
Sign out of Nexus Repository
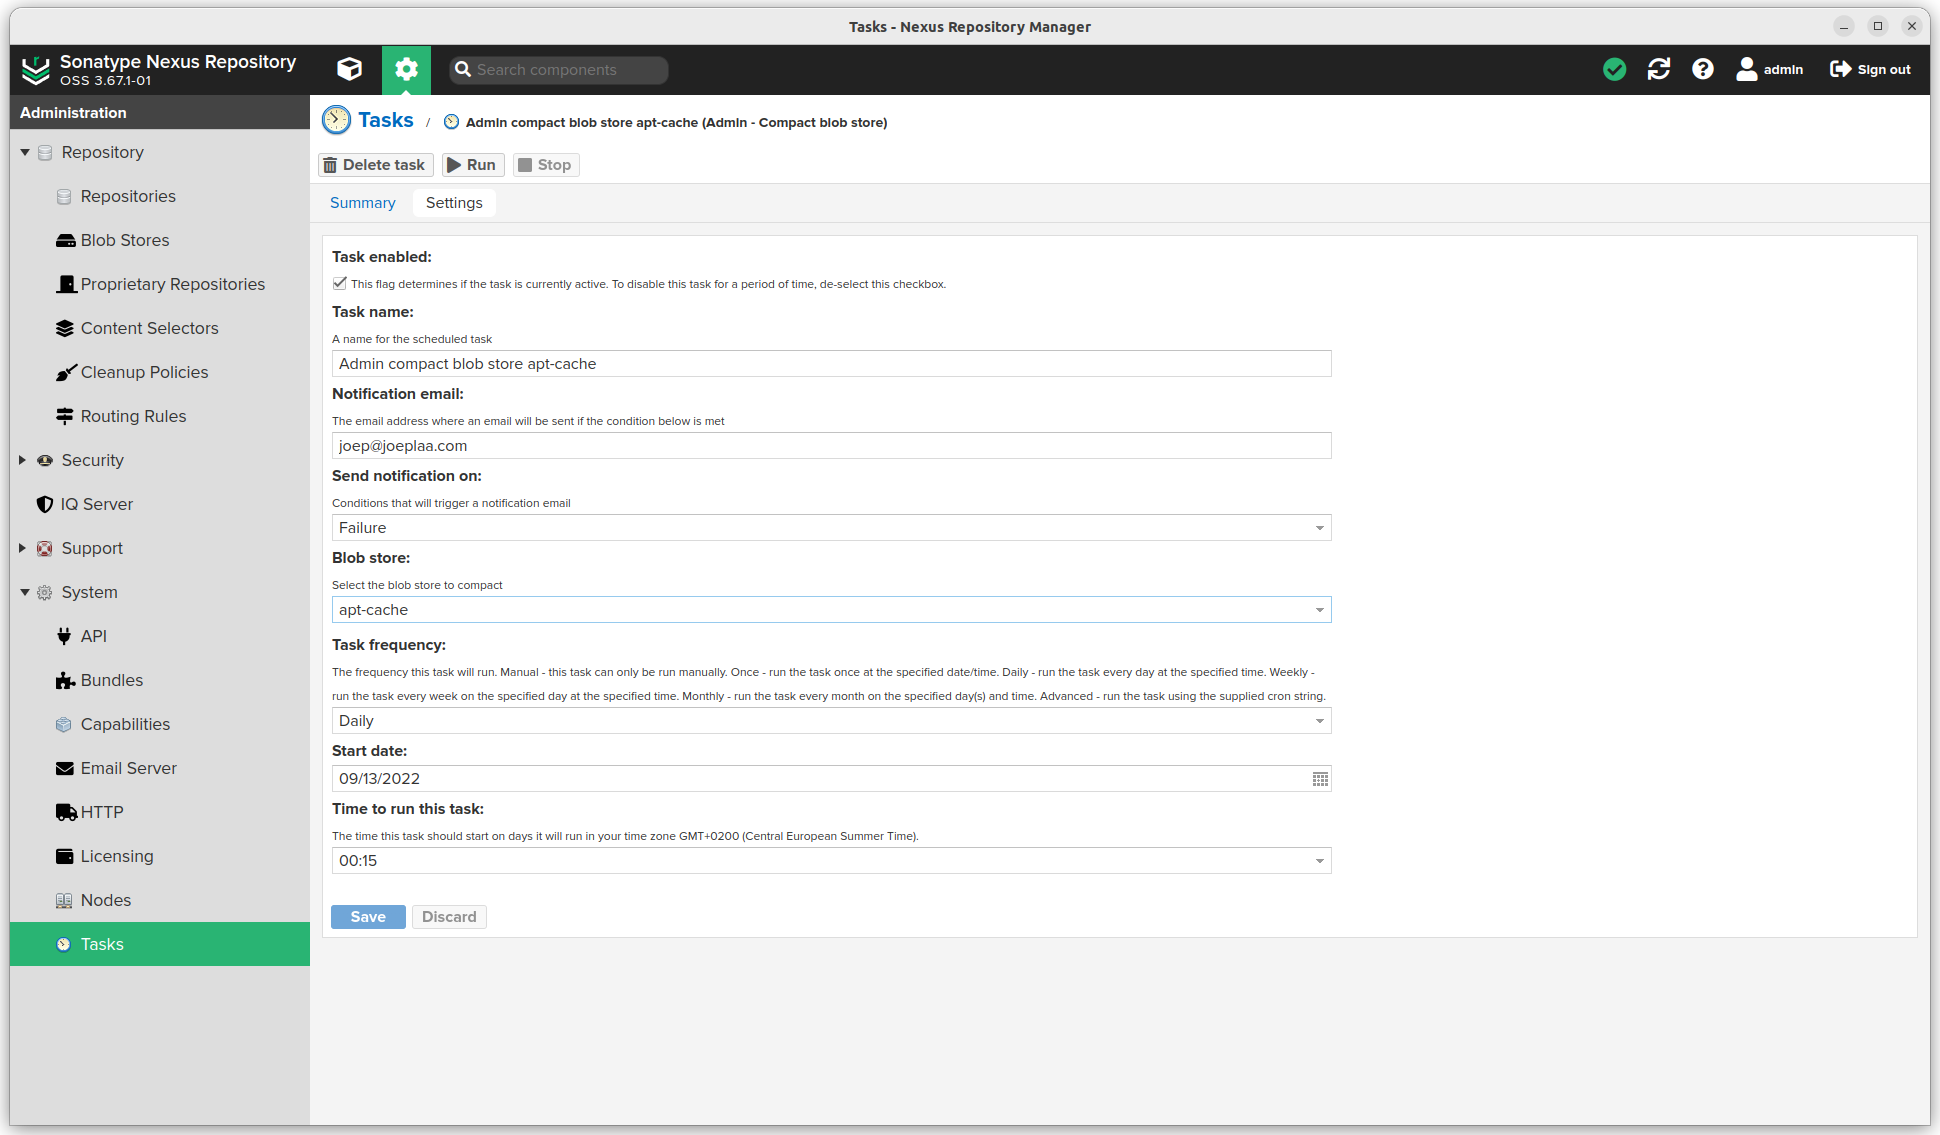[x=1870, y=69]
